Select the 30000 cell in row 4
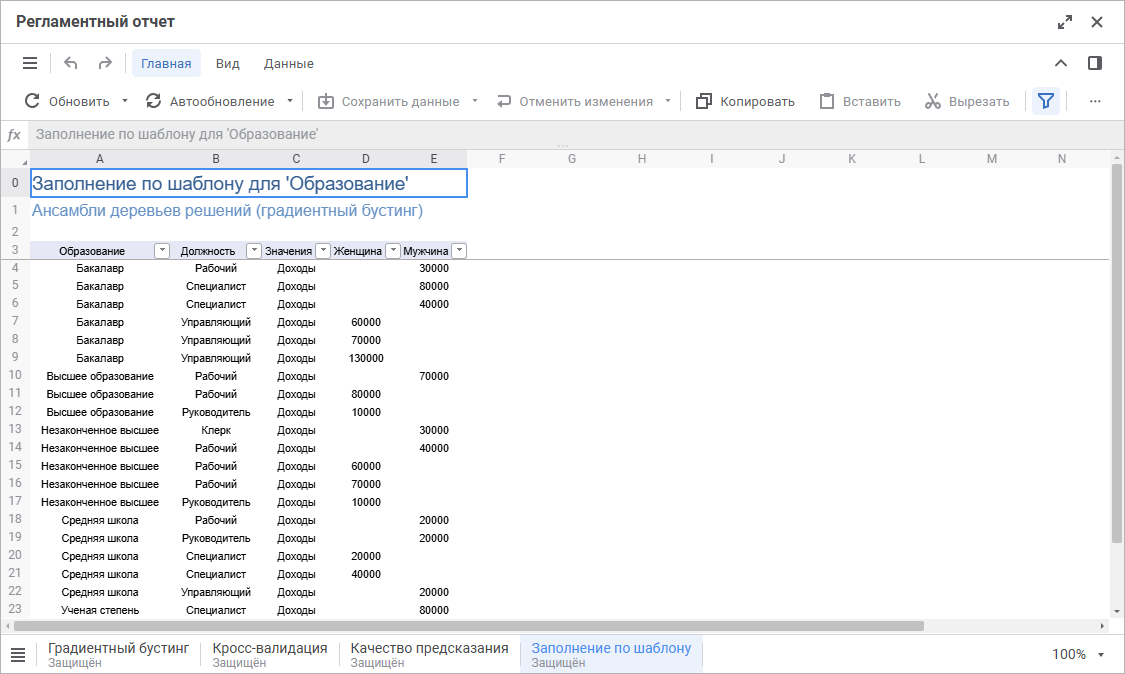Screen dimensions: 1125x674 pyautogui.click(x=434, y=268)
